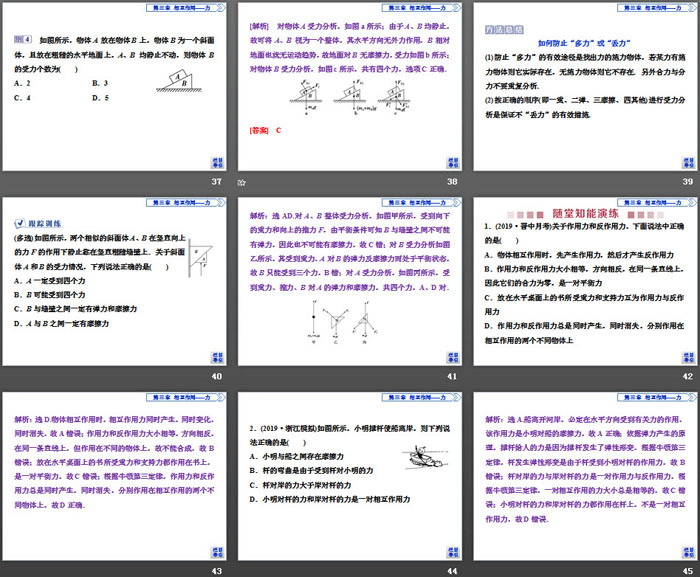Click slide number 39 label
The image size is (700, 577).
688,181
